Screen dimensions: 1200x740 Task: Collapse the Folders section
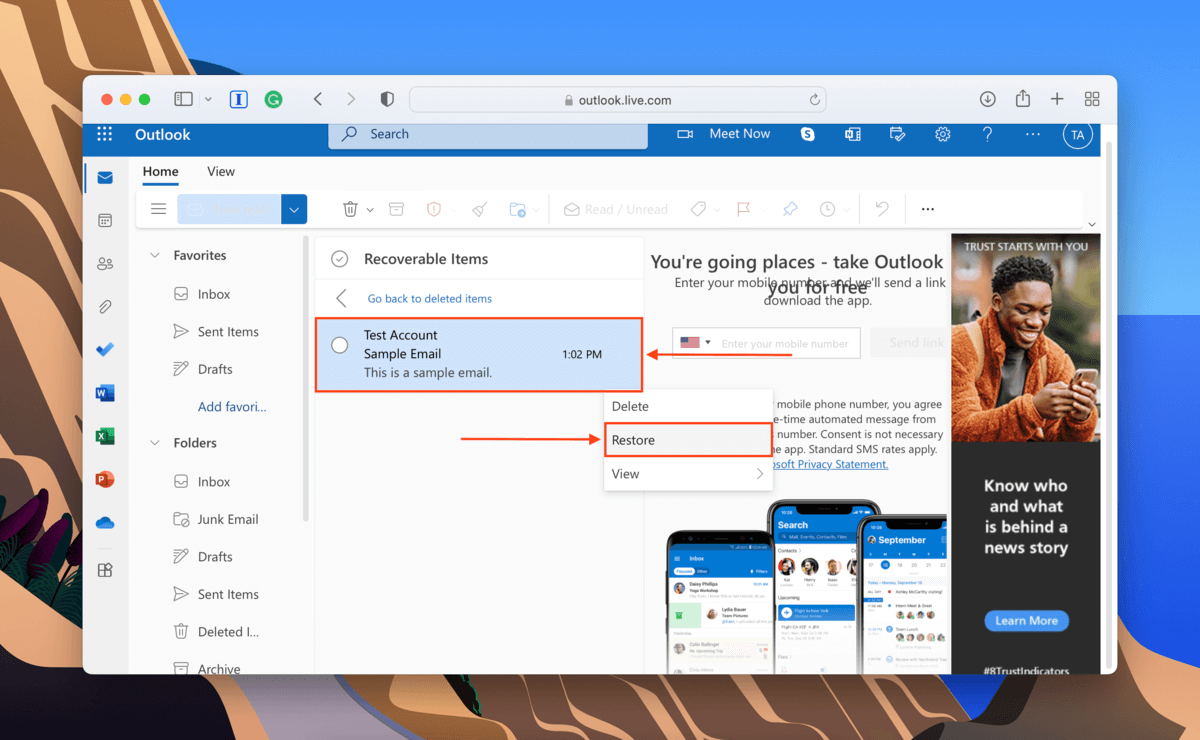[x=155, y=443]
